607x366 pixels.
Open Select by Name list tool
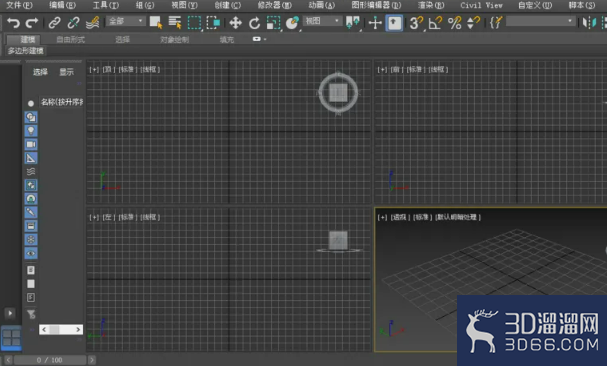(175, 23)
